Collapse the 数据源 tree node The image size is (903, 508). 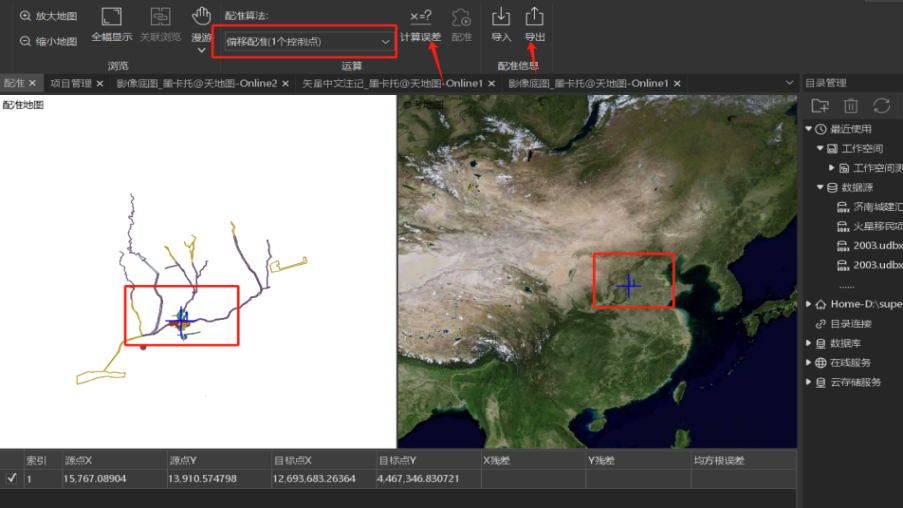[820, 187]
